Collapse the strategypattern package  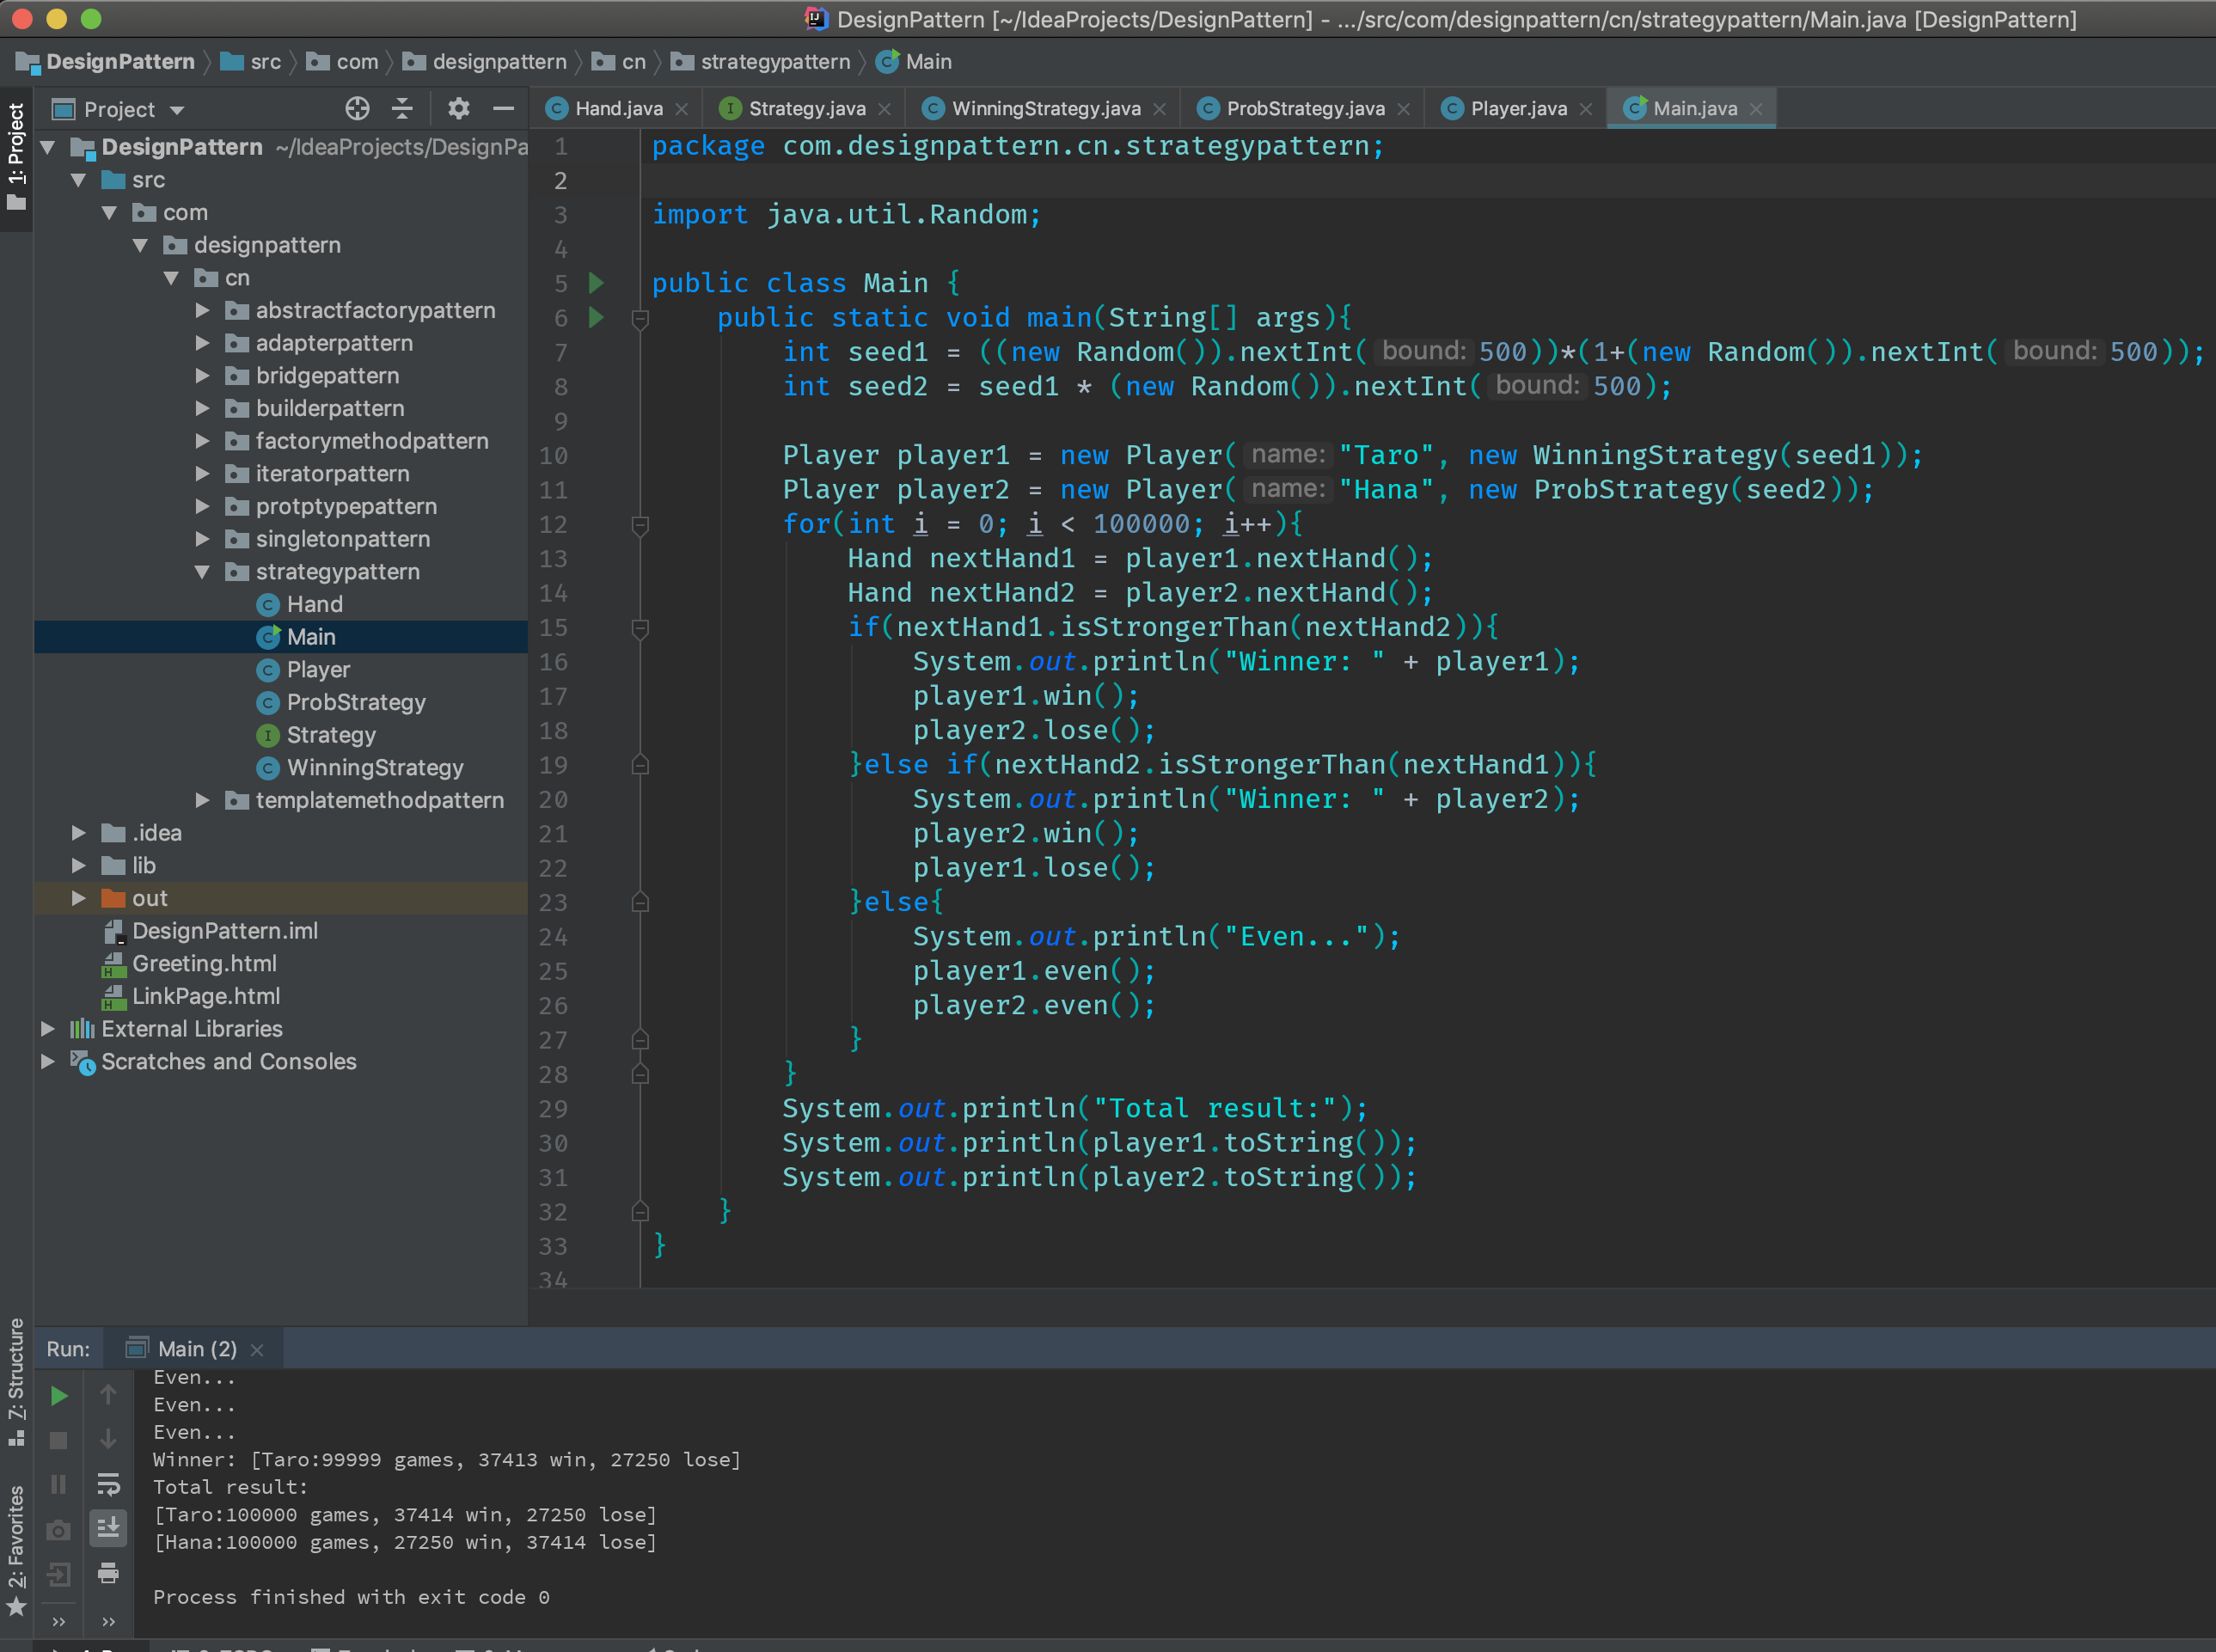[x=202, y=572]
